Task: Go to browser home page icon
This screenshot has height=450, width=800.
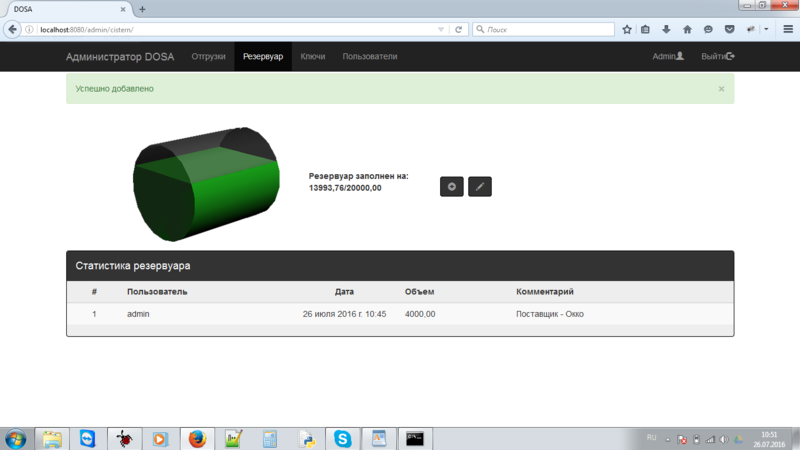Action: [x=687, y=29]
